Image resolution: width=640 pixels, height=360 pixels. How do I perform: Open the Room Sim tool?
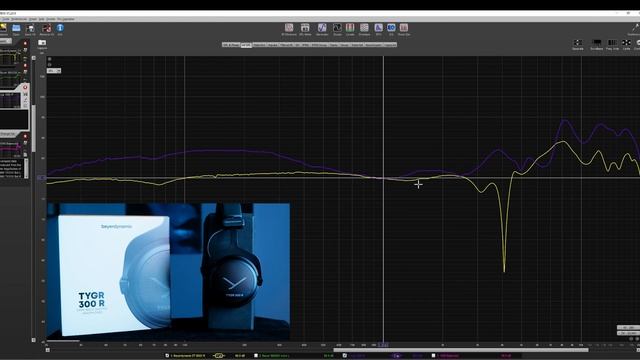(404, 29)
